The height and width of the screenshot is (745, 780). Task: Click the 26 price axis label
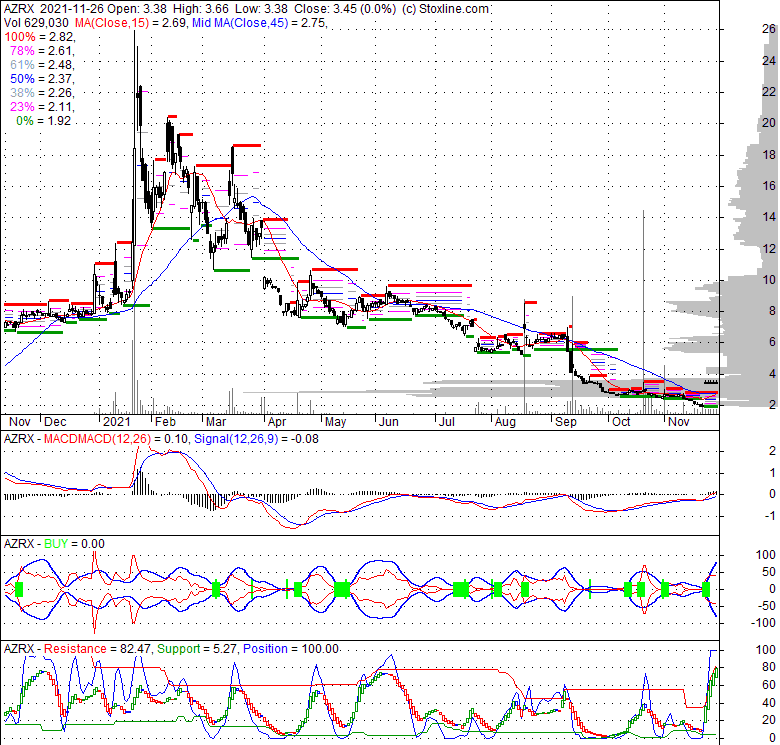(769, 29)
